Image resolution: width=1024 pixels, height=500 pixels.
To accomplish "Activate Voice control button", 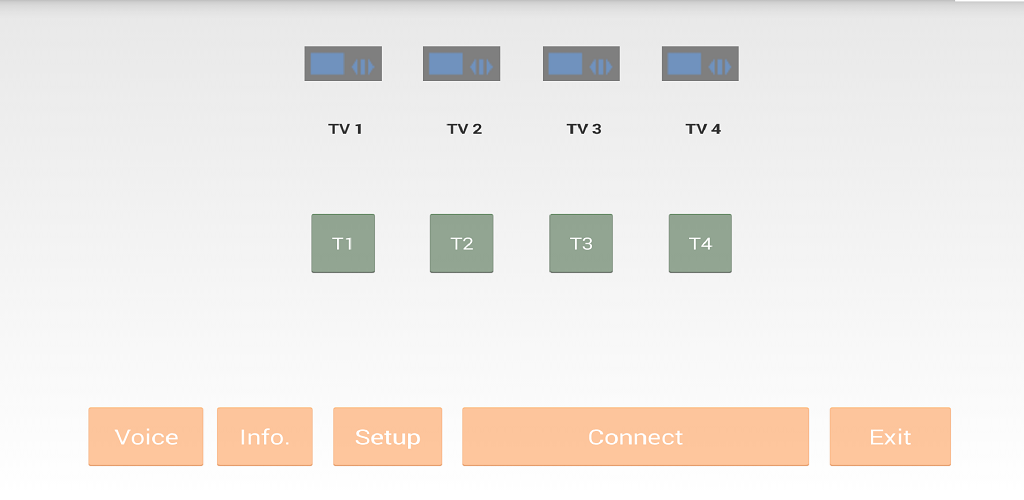I will [x=146, y=437].
